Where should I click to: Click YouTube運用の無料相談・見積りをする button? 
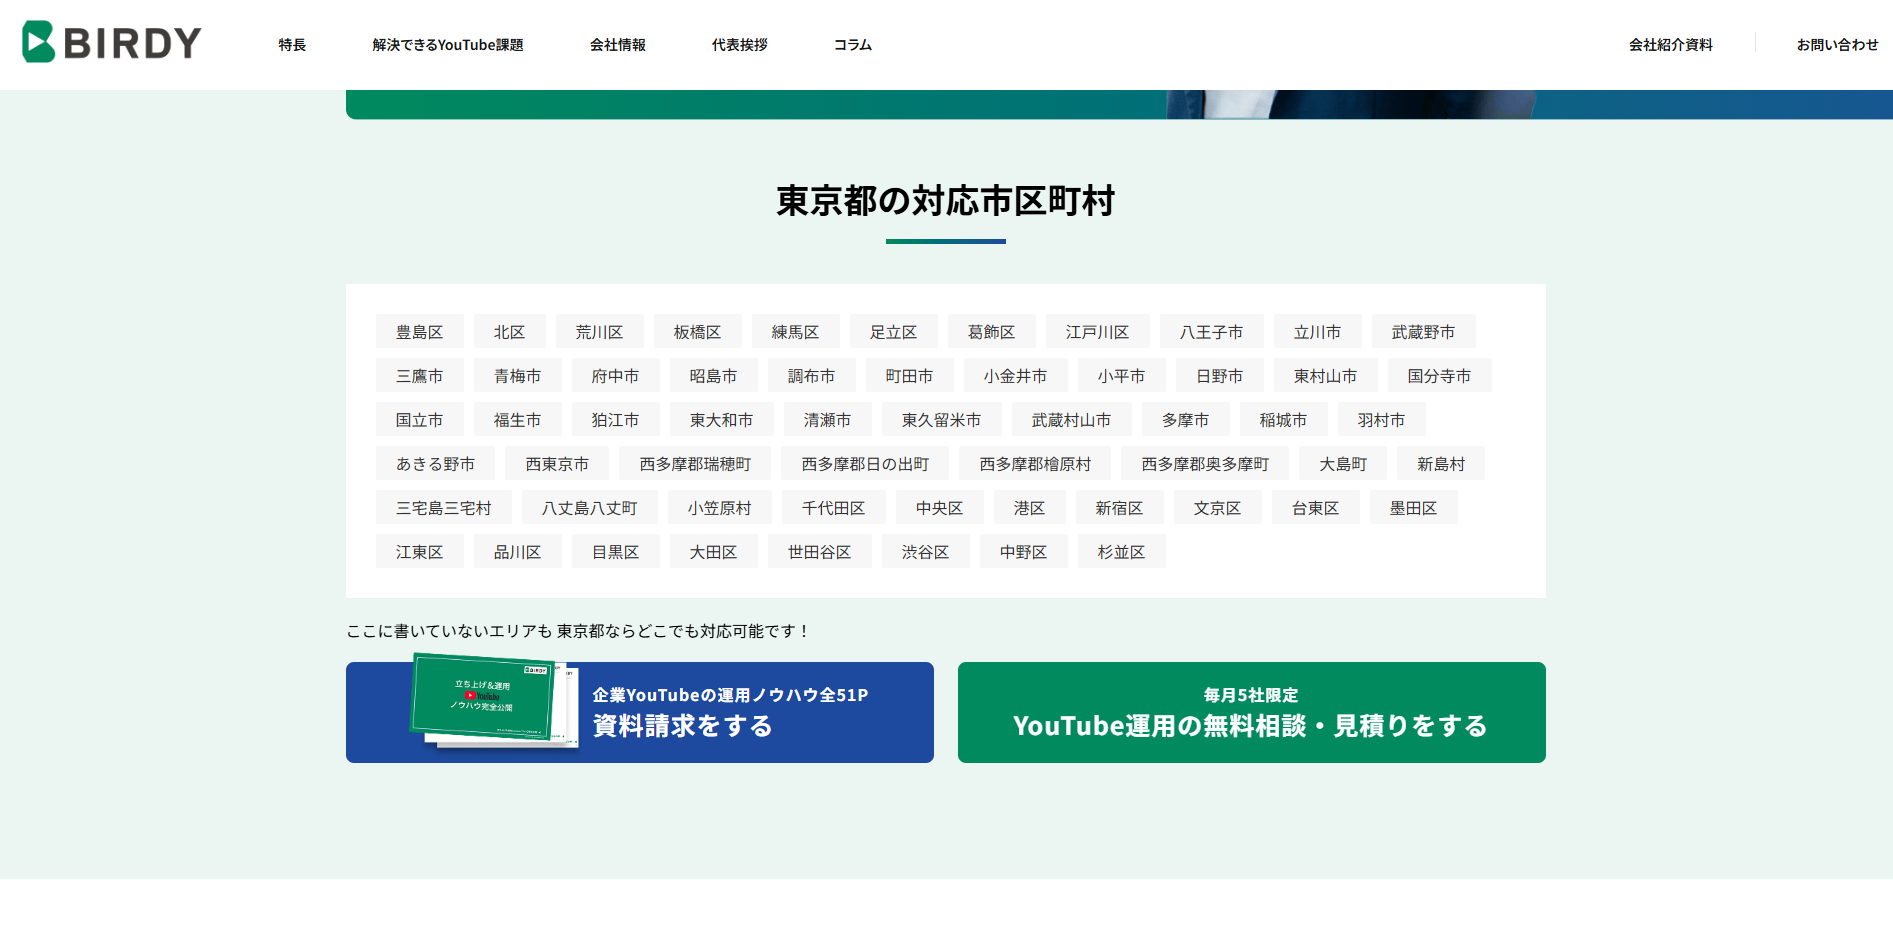pos(1251,712)
